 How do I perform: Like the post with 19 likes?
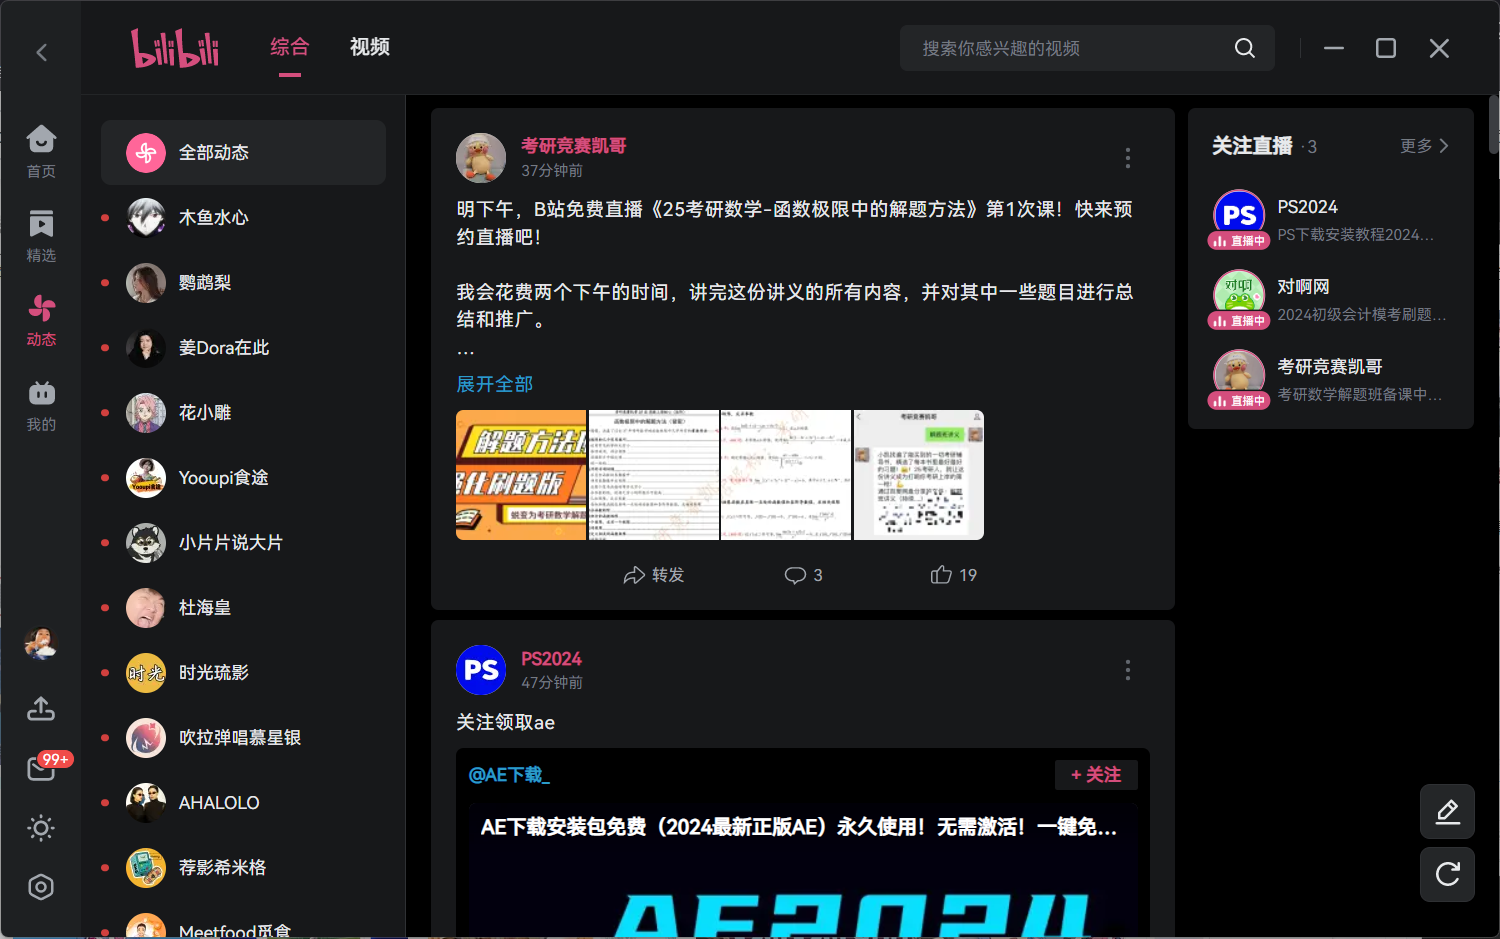953,575
